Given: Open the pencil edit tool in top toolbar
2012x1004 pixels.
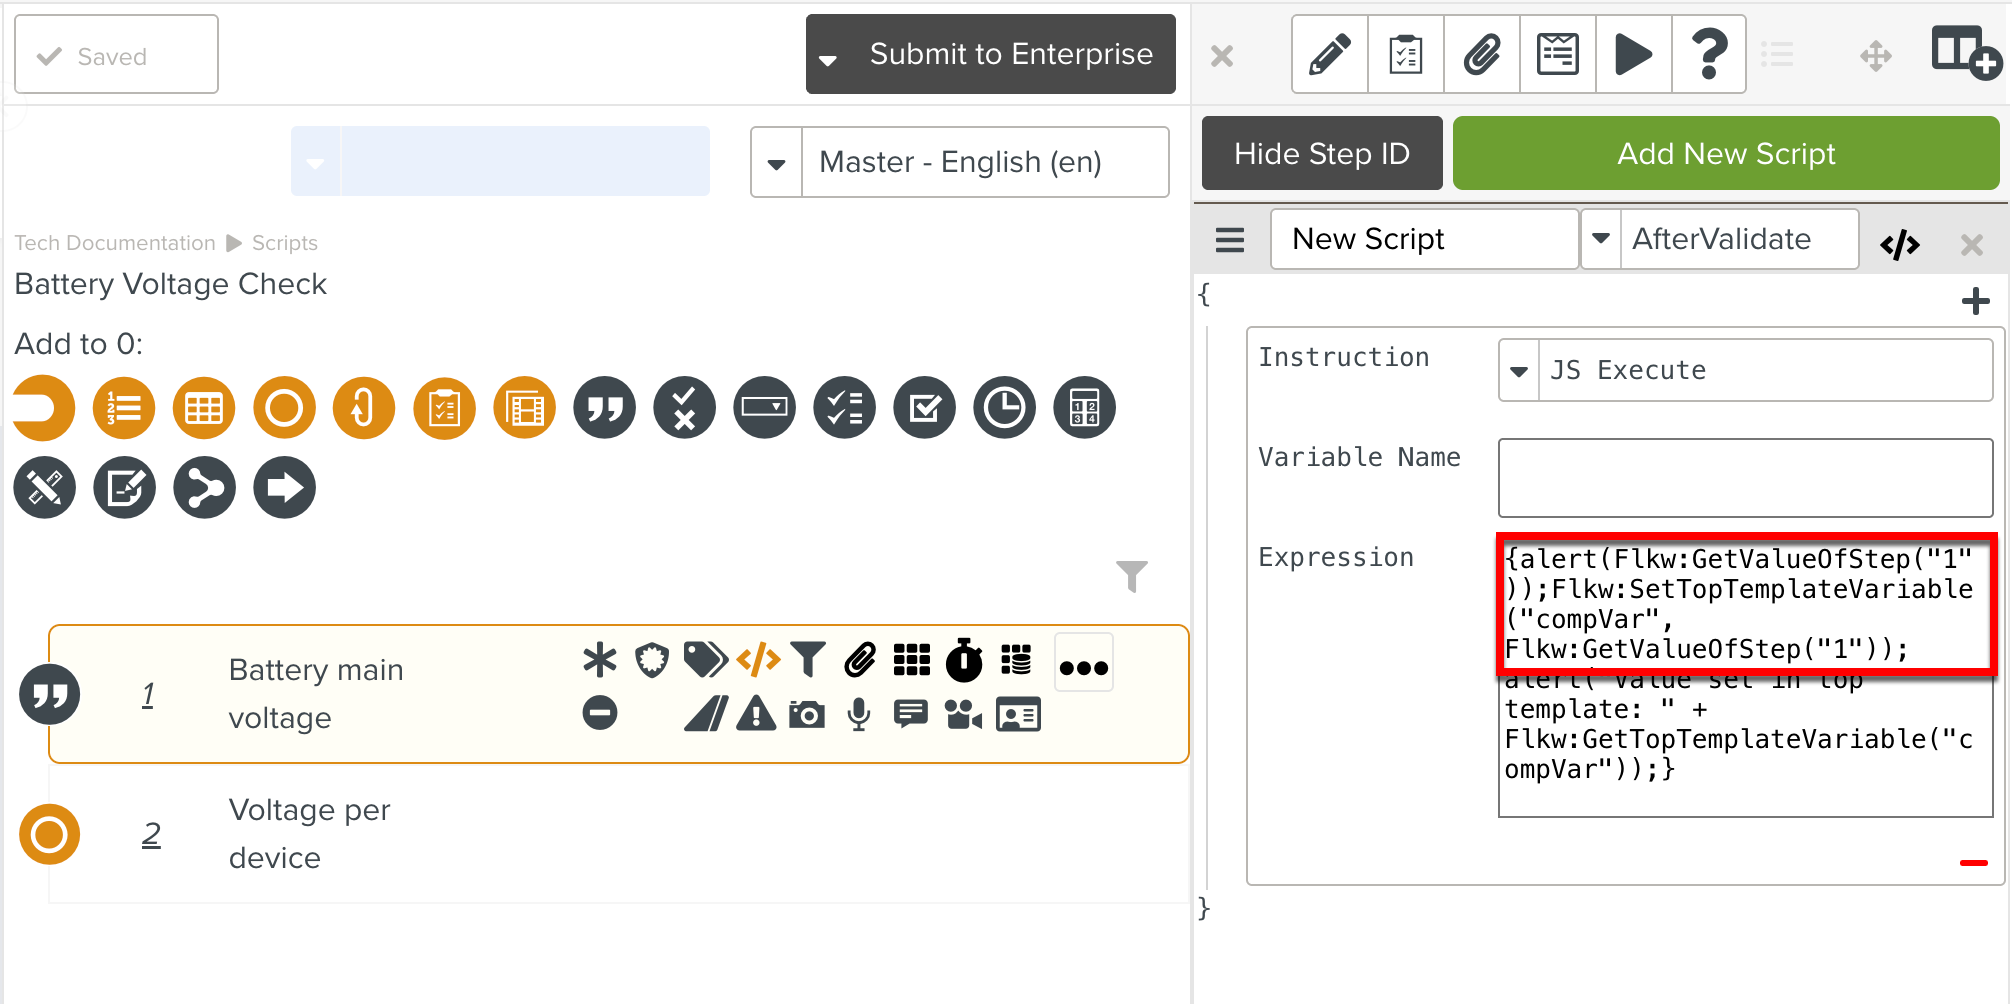Looking at the screenshot, I should tap(1330, 54).
